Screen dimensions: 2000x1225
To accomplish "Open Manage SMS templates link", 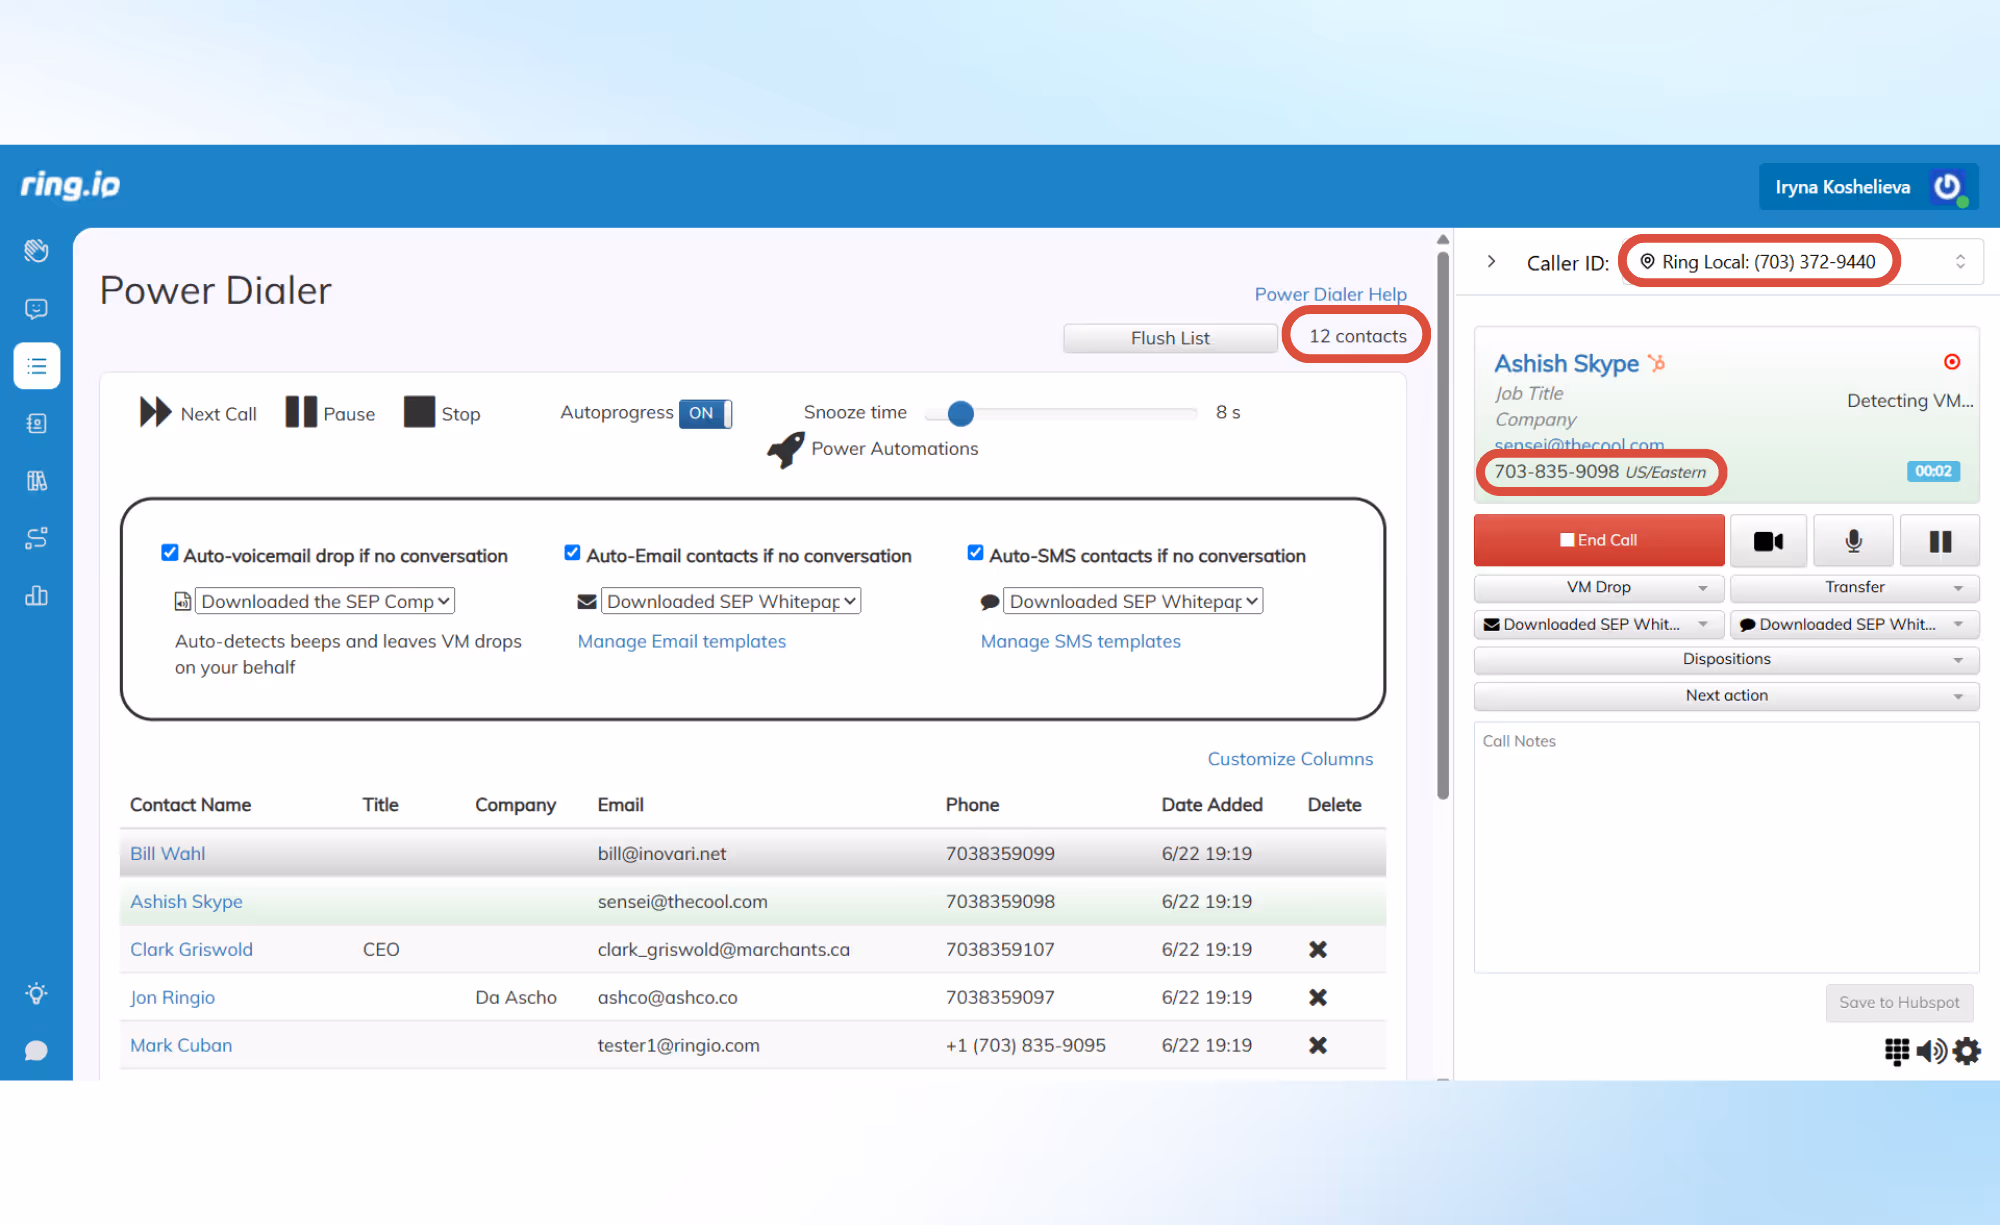I will coord(1080,641).
